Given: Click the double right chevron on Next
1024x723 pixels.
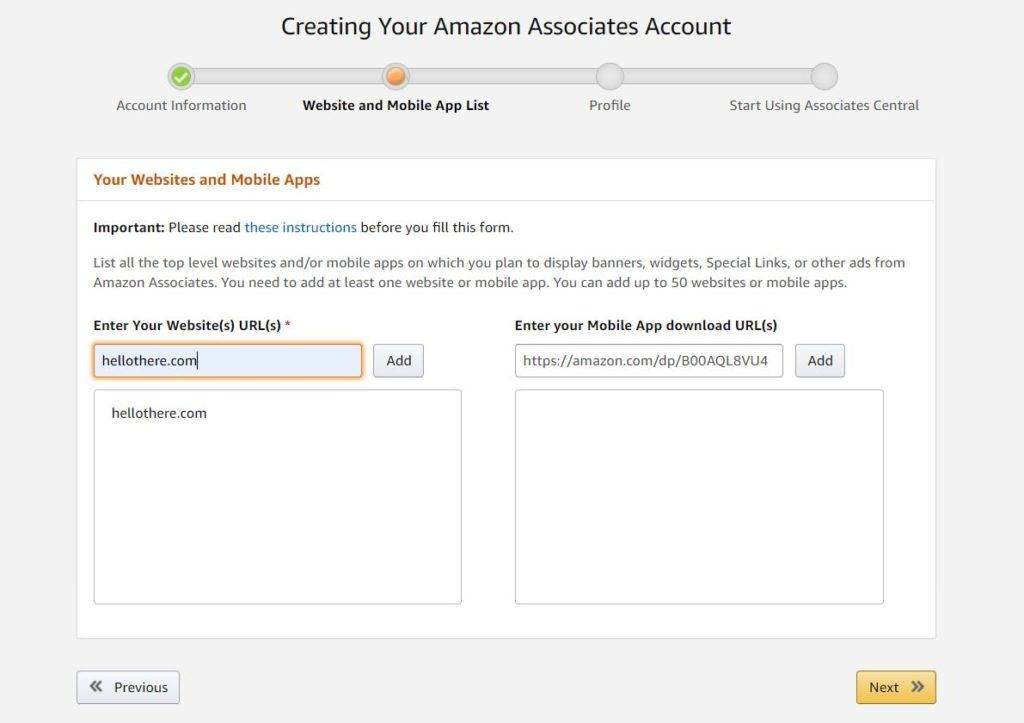Looking at the screenshot, I should click(x=917, y=687).
